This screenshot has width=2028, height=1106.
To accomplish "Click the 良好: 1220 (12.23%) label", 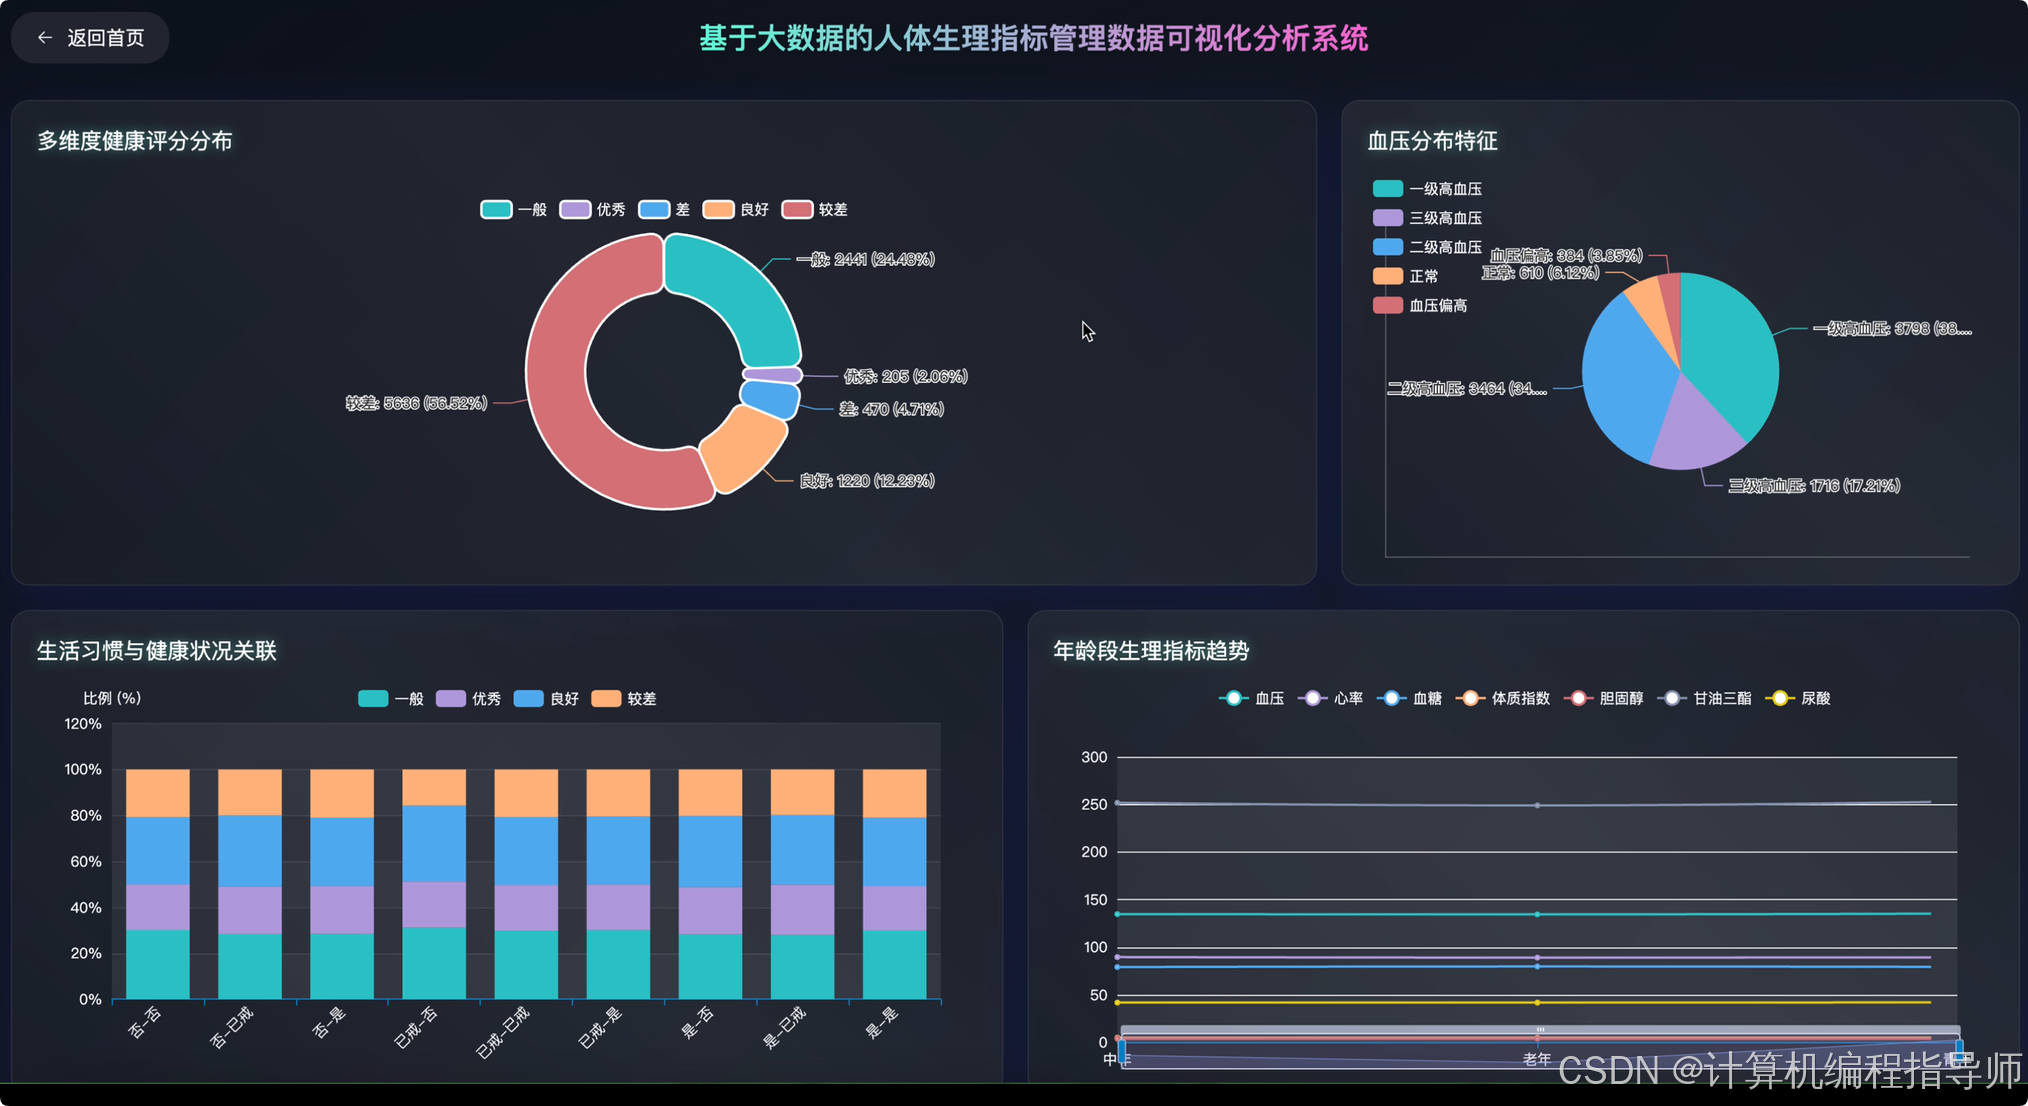I will [x=867, y=481].
